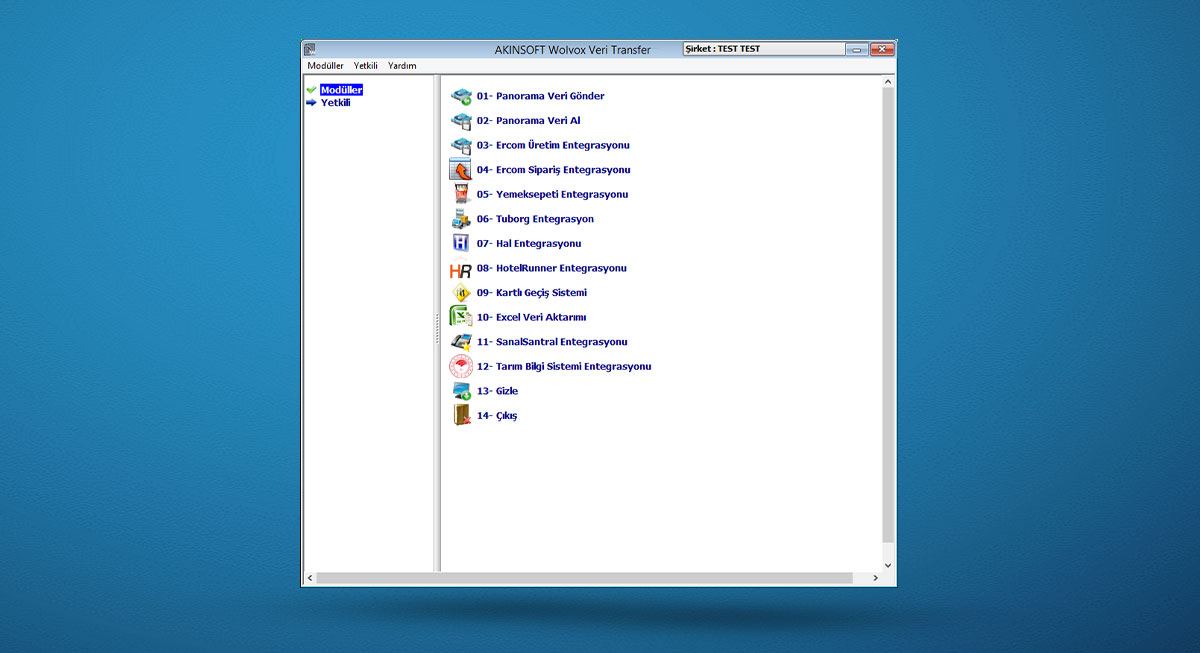Viewport: 1200px width, 653px height.
Task: Click the Çıkış door icon
Action: (460, 415)
